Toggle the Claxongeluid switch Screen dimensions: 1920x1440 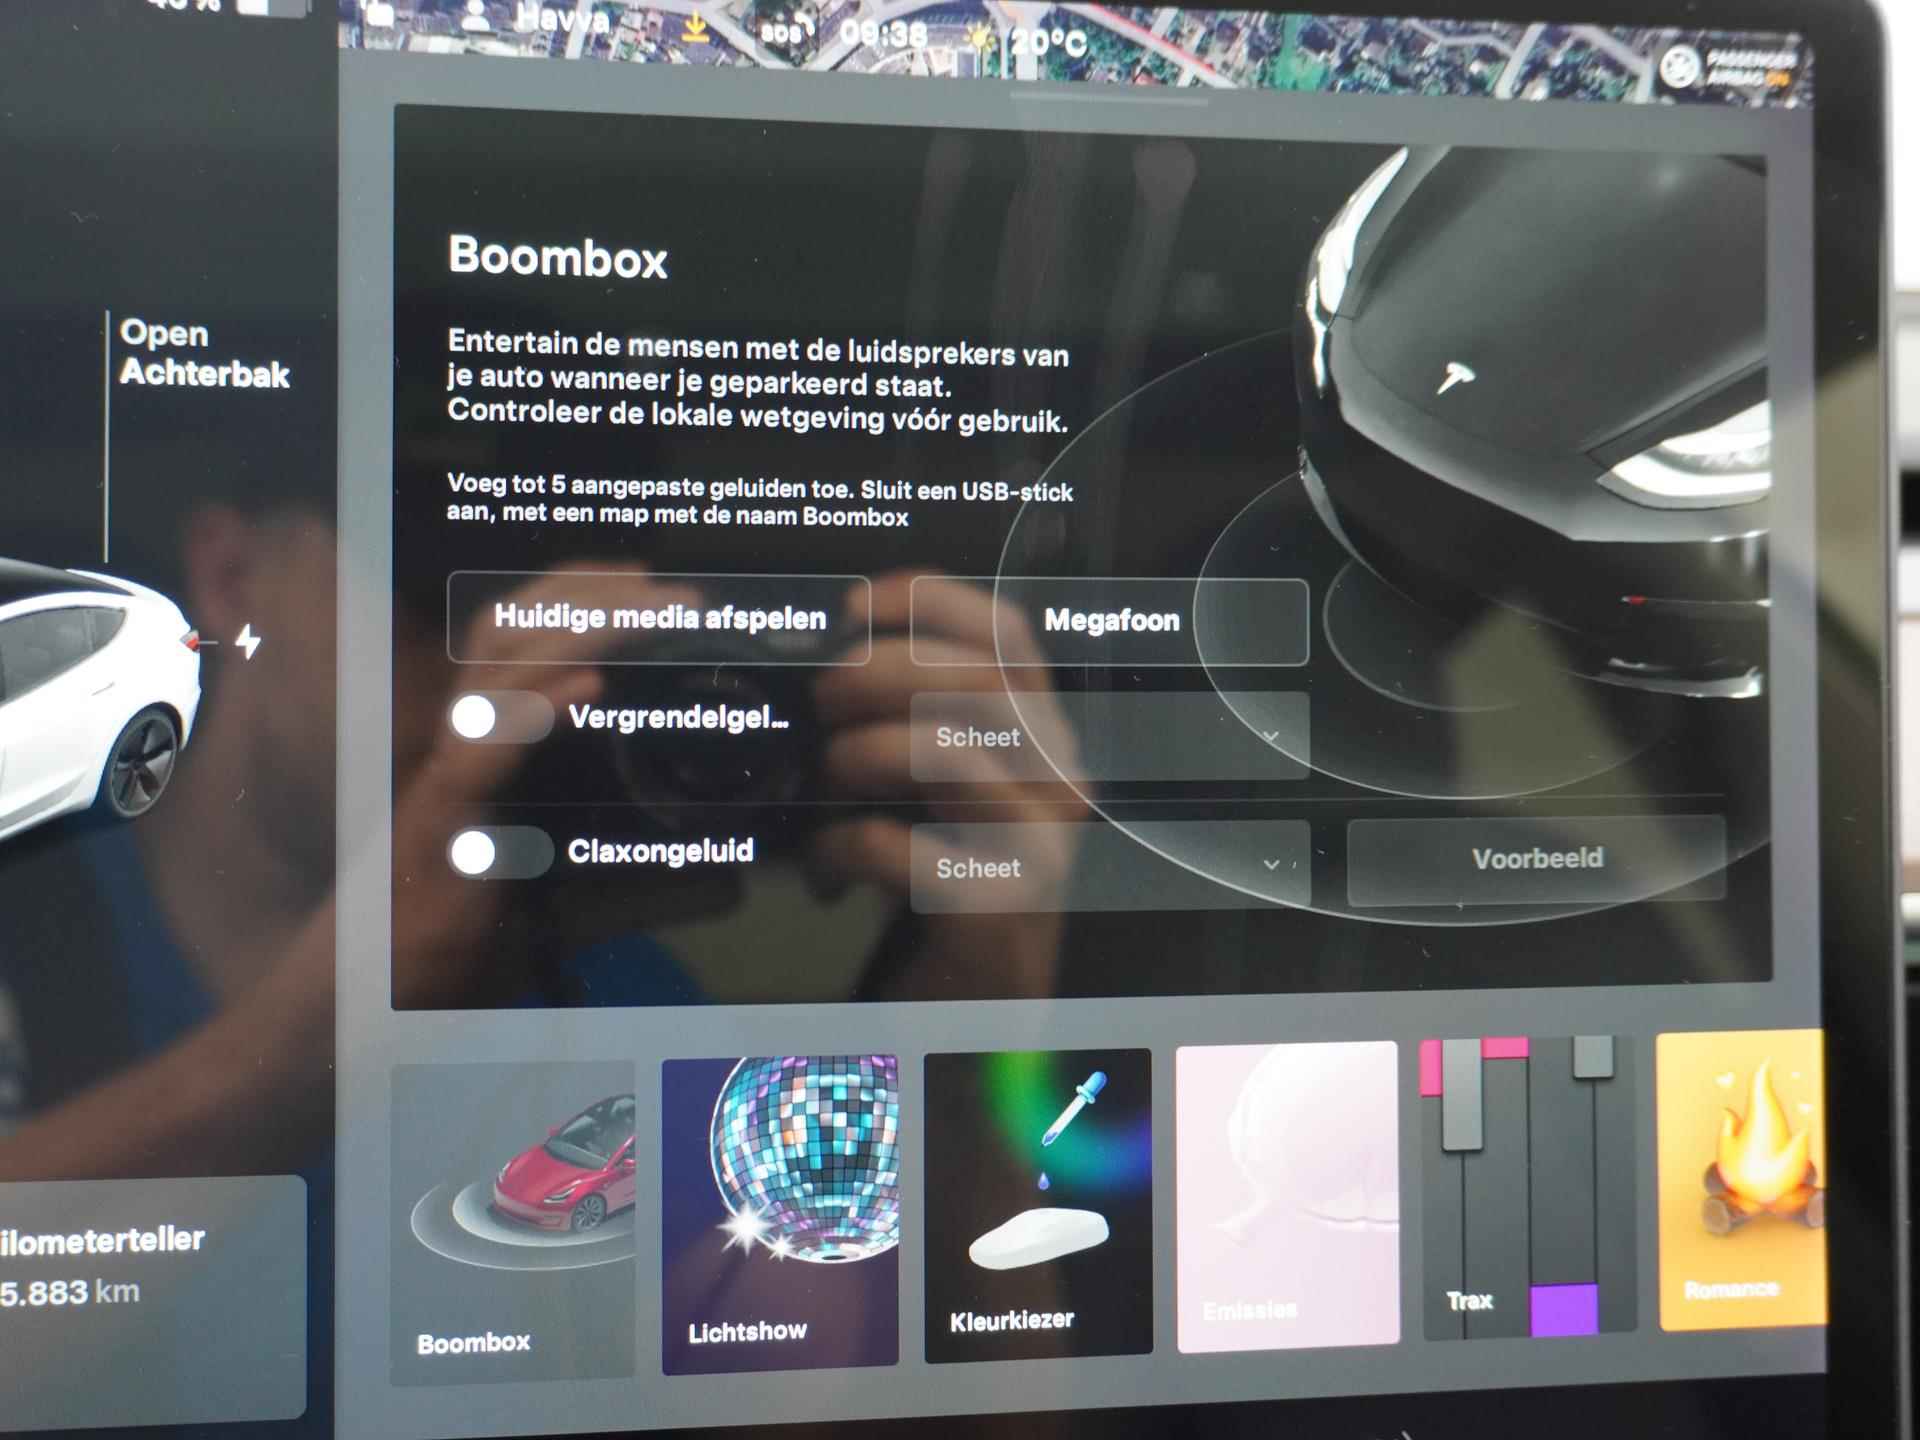pos(500,852)
